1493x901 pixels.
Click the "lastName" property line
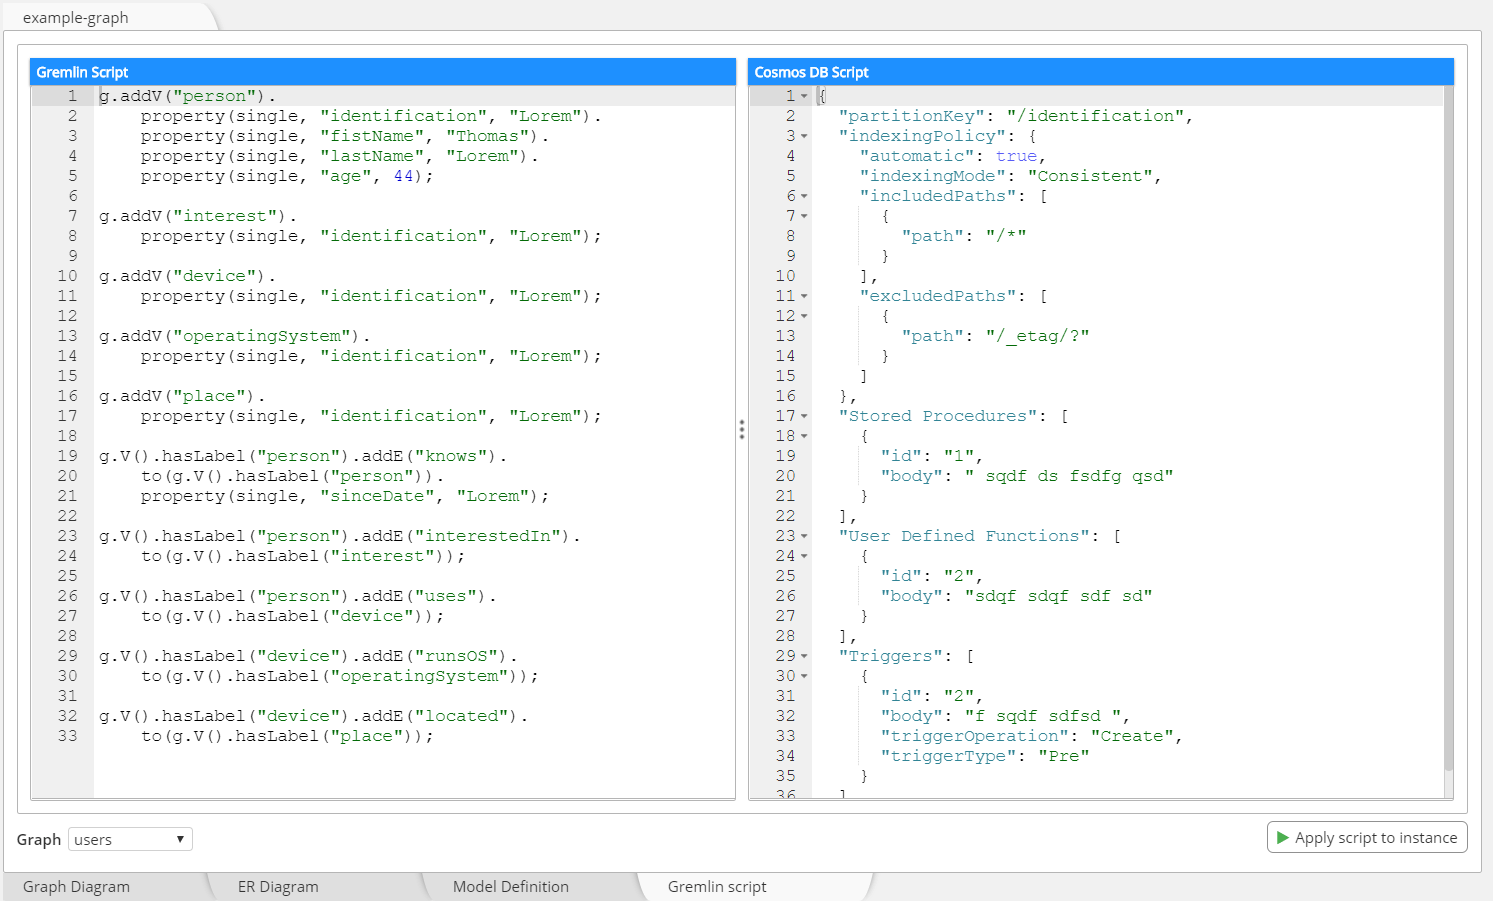point(340,156)
